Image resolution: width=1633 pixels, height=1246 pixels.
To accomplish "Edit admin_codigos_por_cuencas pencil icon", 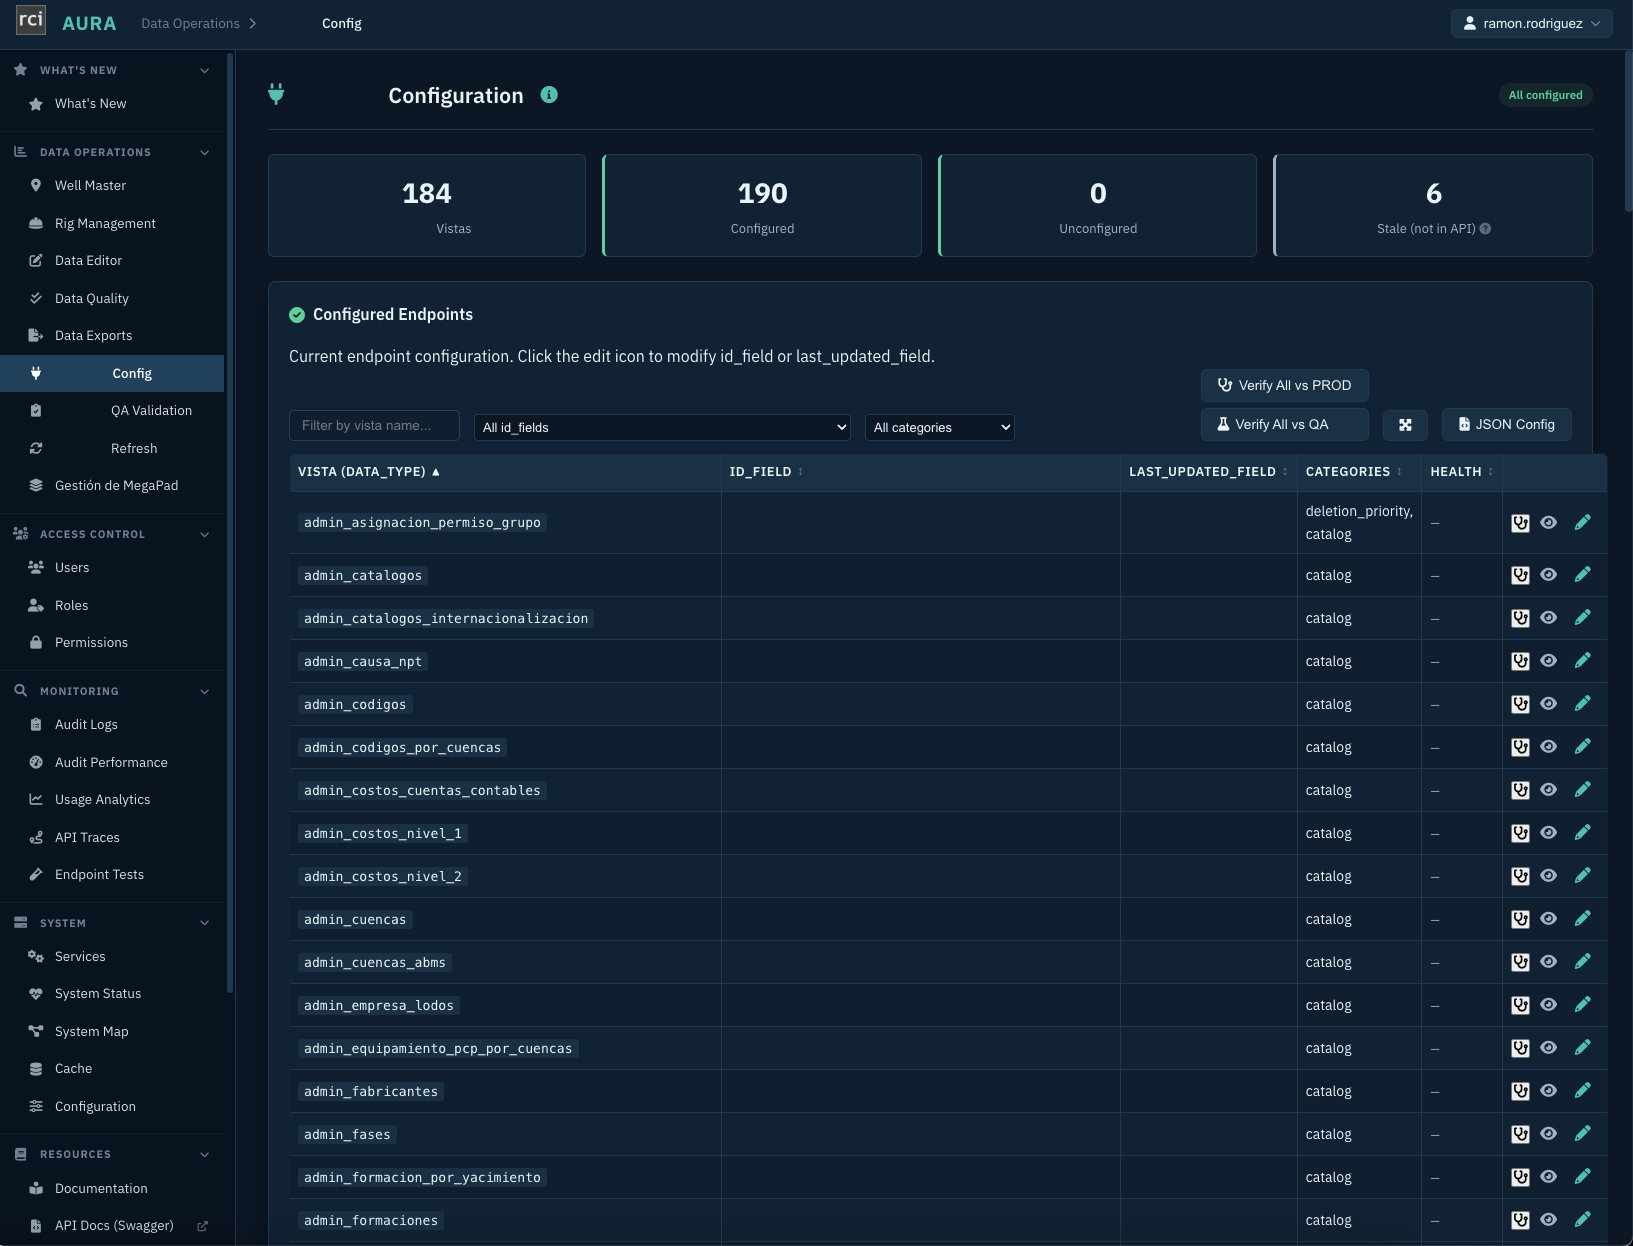I will pyautogui.click(x=1582, y=746).
